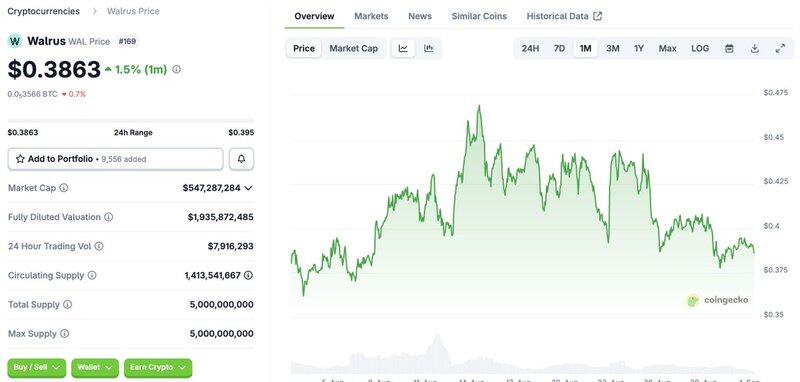800x382 pixels.
Task: Expand chart to fullscreen
Action: [780, 48]
